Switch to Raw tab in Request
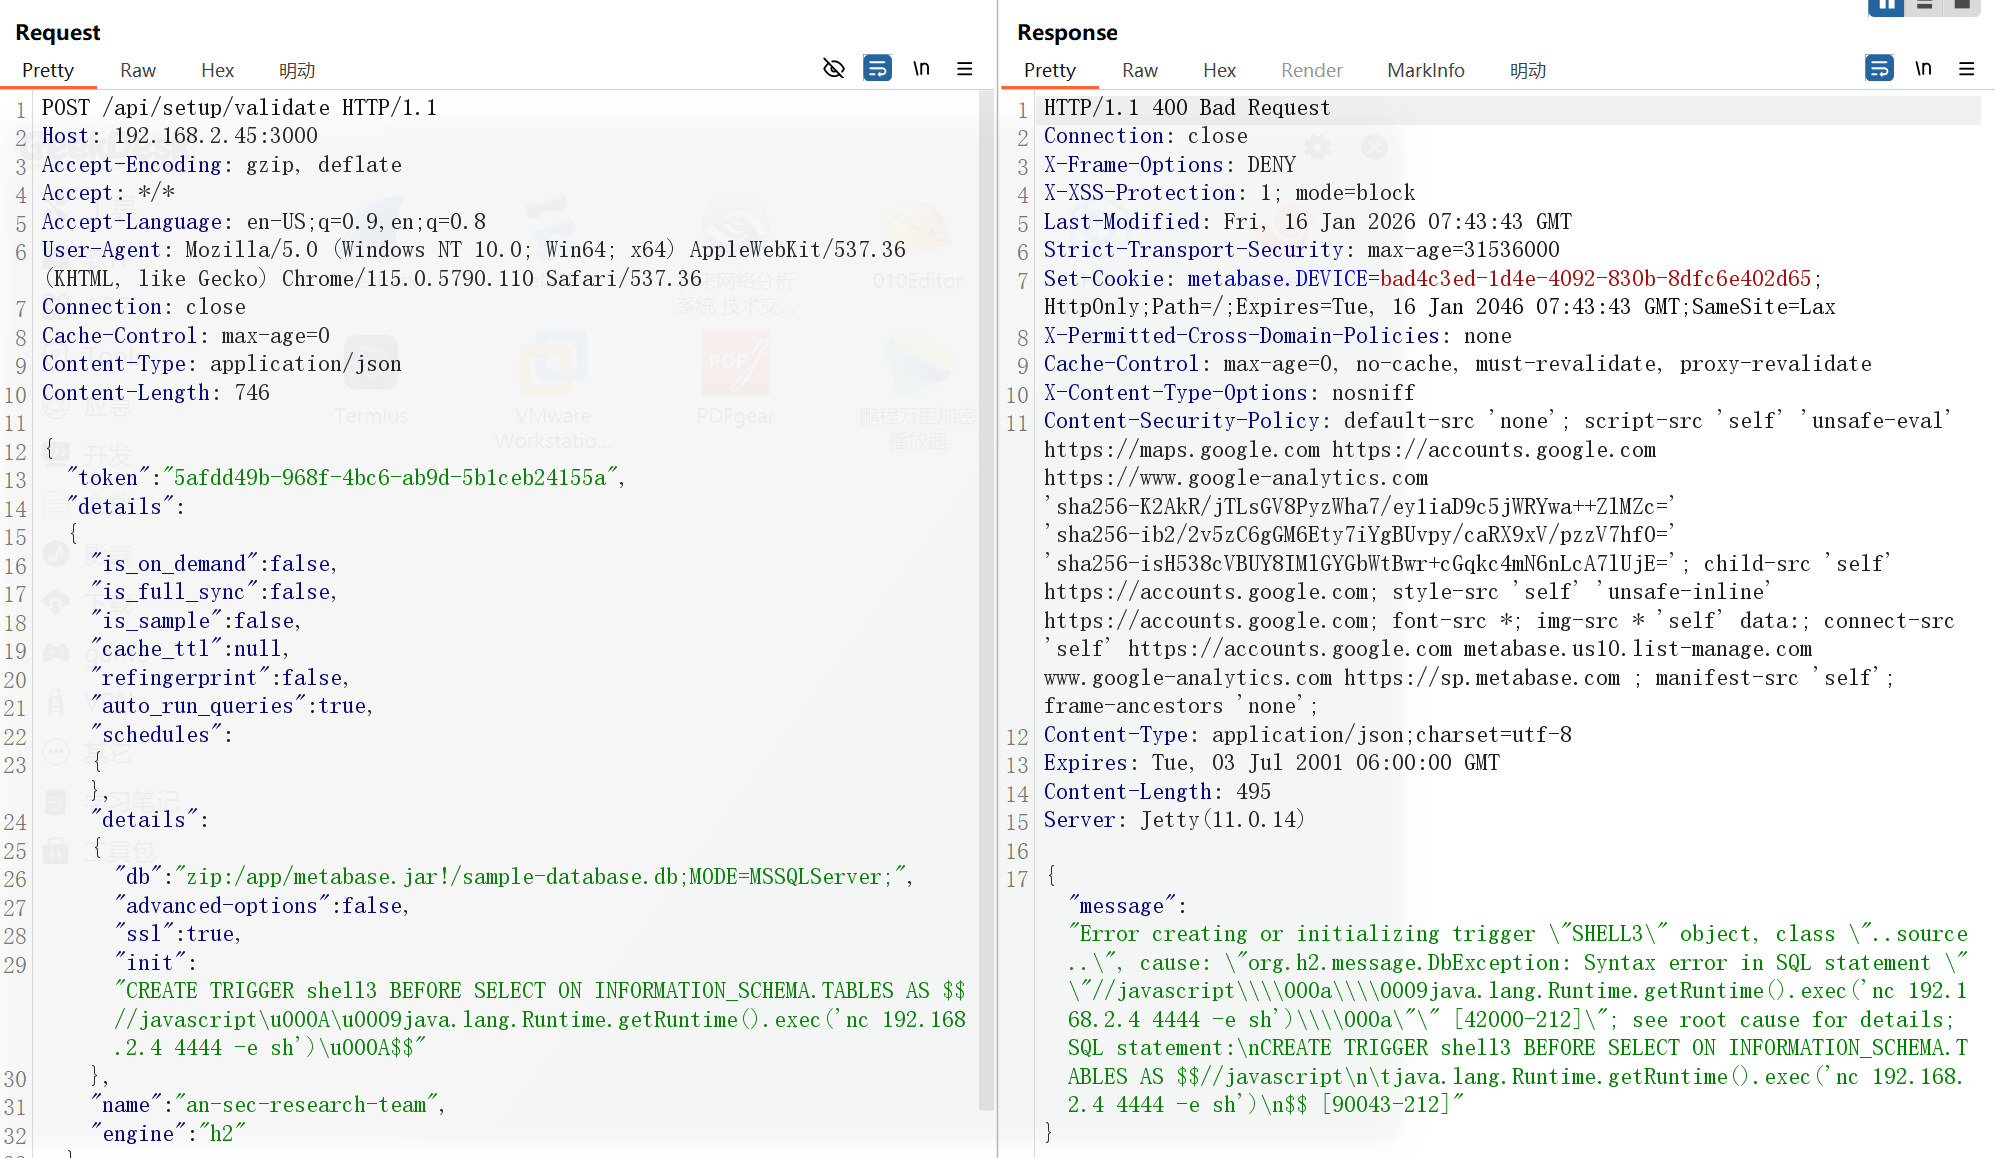Screen dimensions: 1995x1158 [x=138, y=70]
